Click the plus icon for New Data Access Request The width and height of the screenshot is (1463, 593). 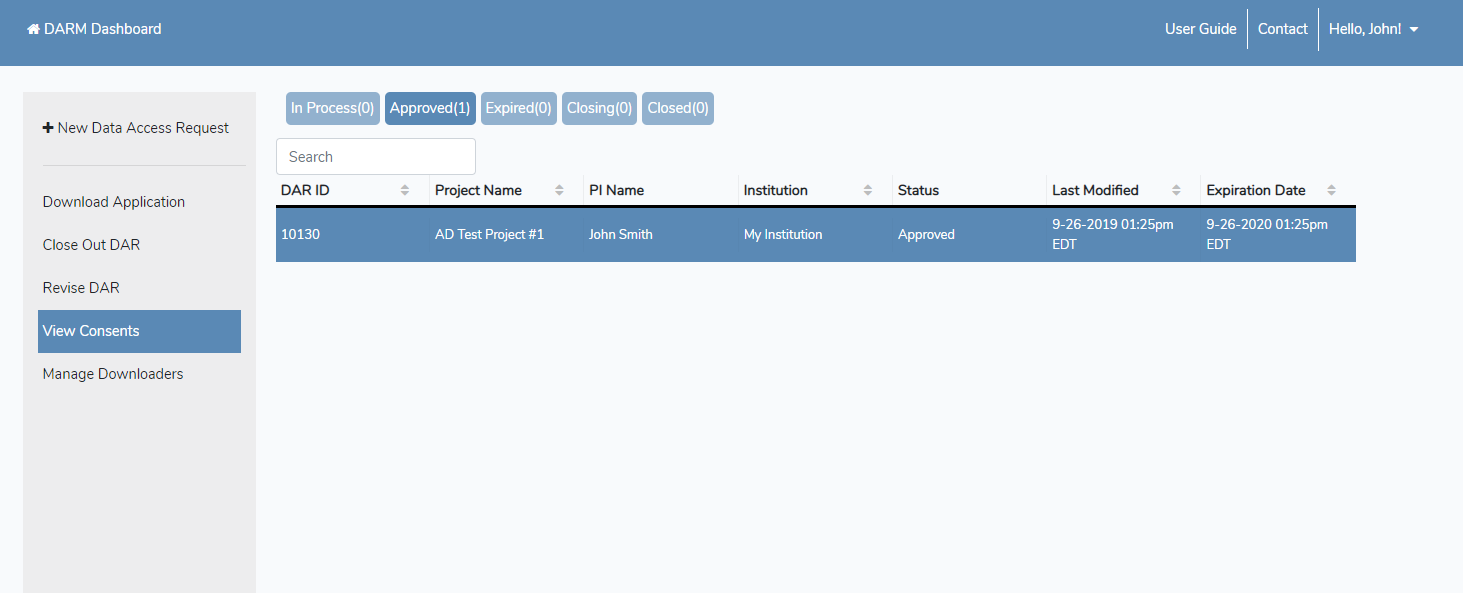[x=48, y=128]
